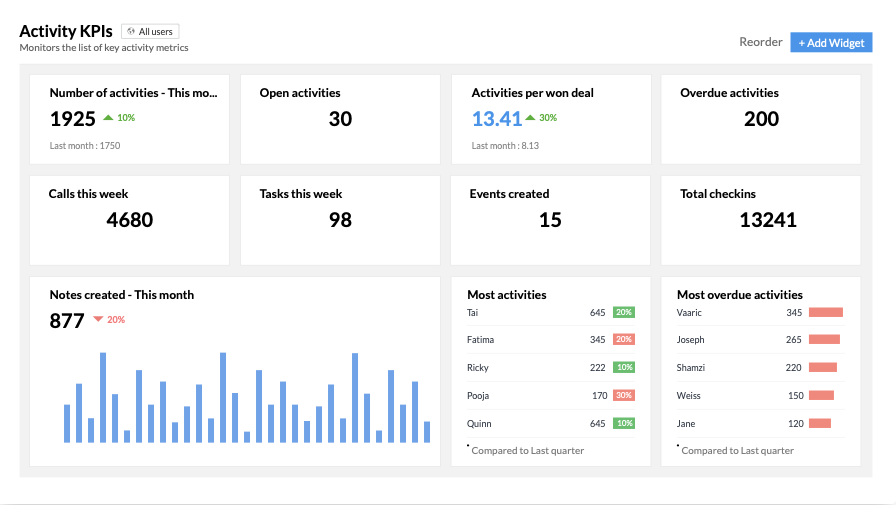The height and width of the screenshot is (505, 896).
Task: Click Jane's overdue activities bar
Action: tap(820, 423)
